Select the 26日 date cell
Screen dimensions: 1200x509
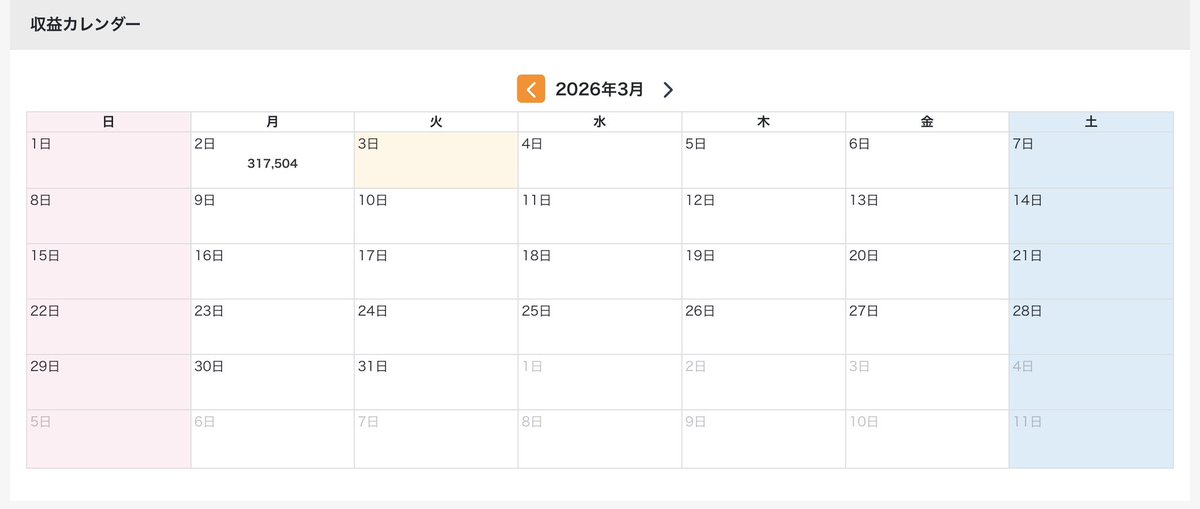coord(764,327)
